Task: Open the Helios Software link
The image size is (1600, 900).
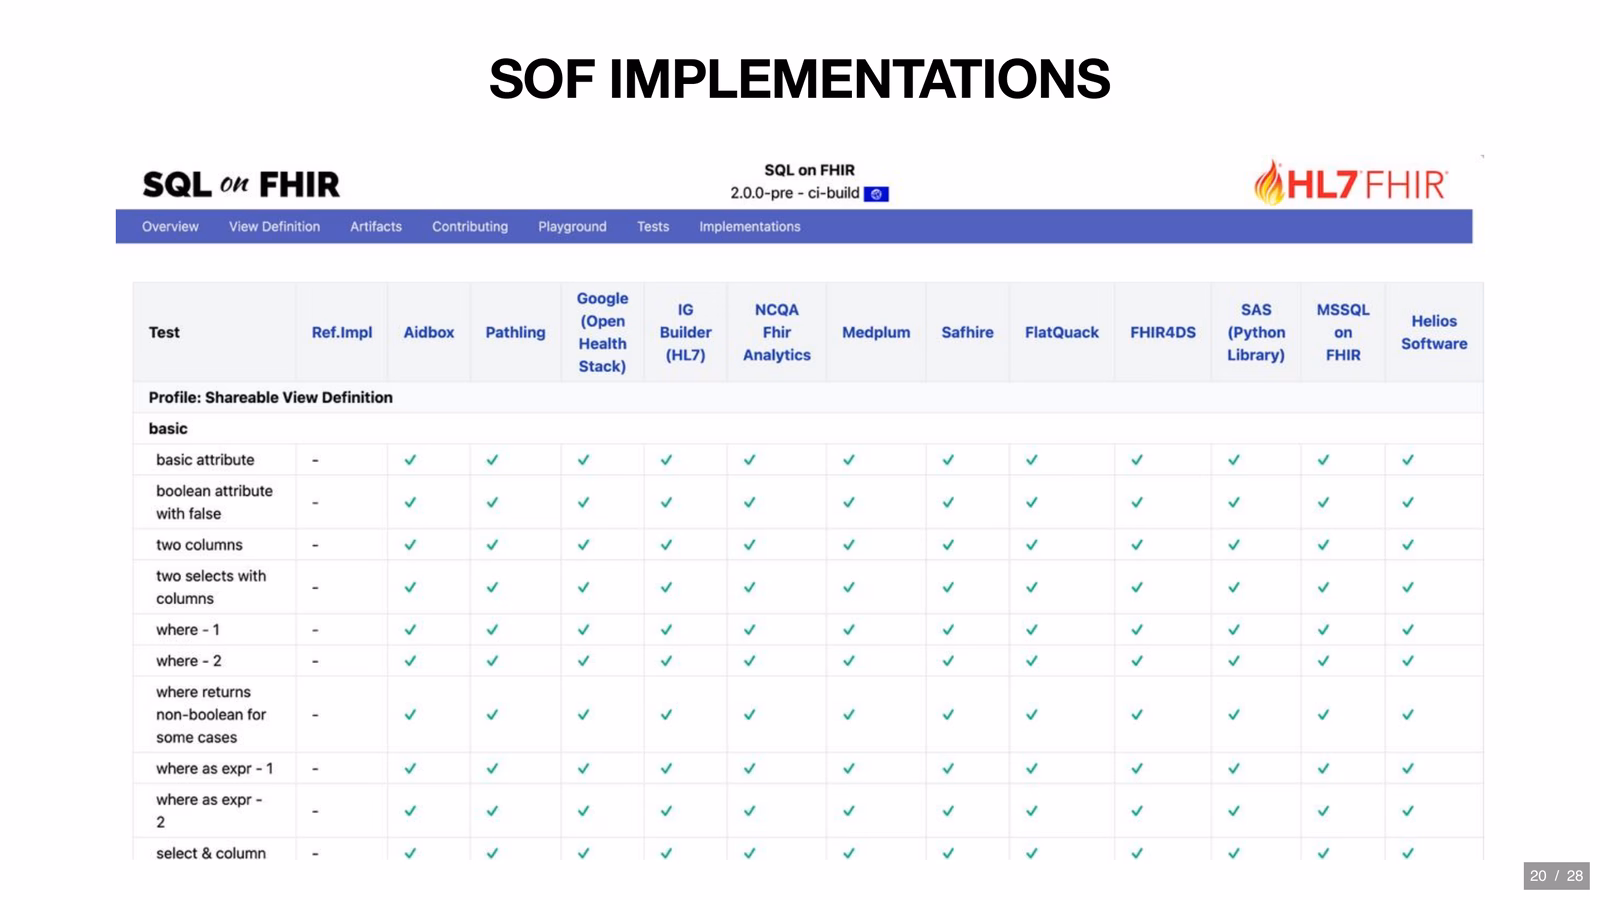Action: [1434, 332]
